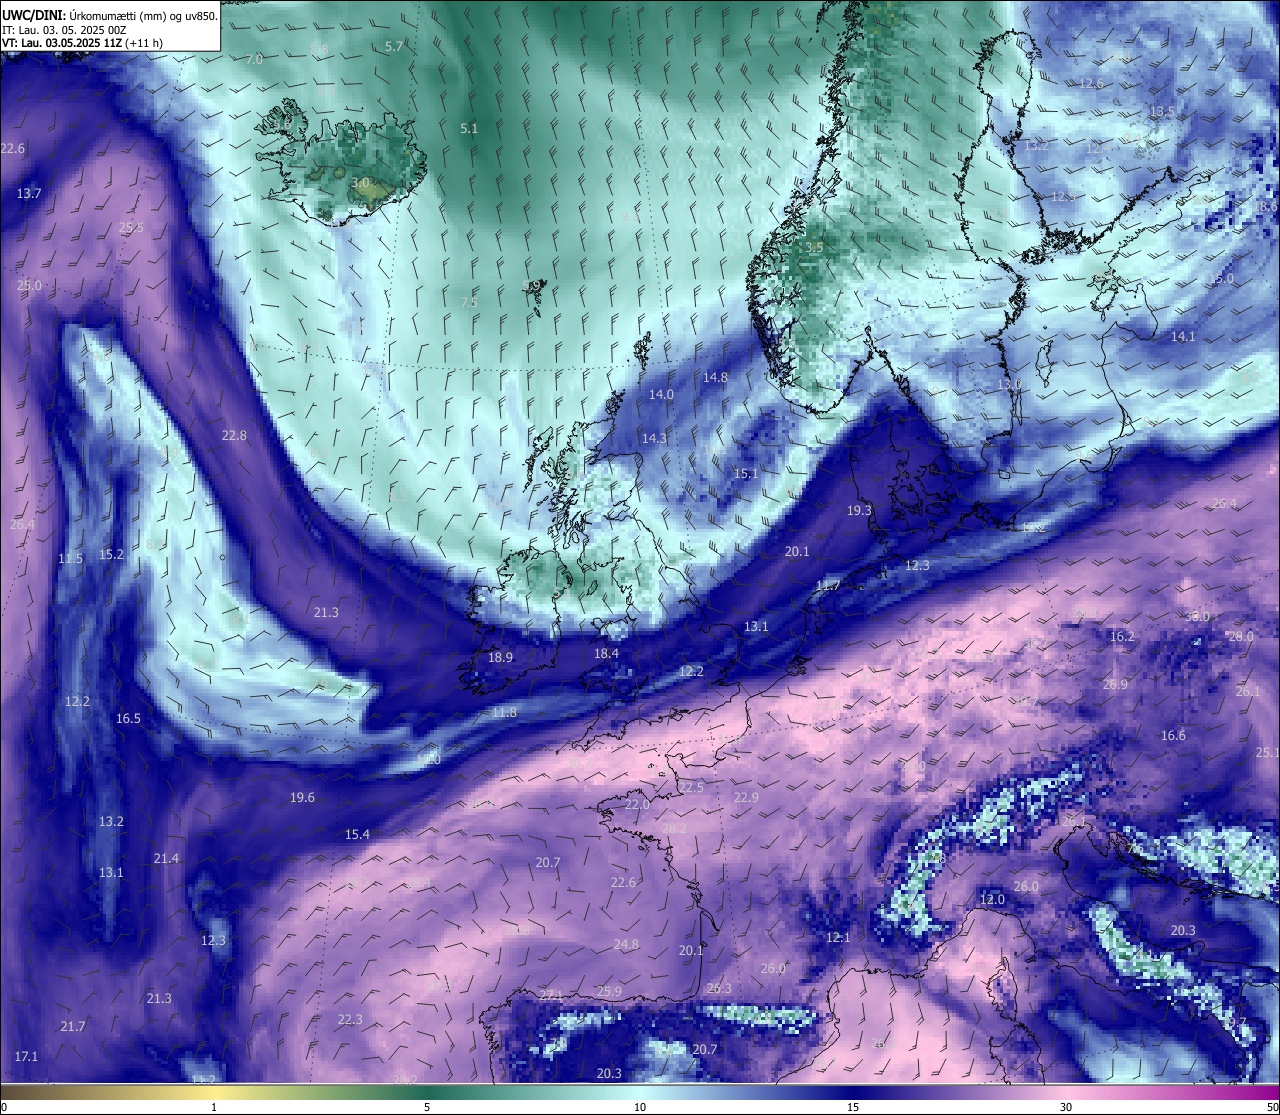Click the map value '25.5'
Screen dimensions: 1280x1115
131,228
